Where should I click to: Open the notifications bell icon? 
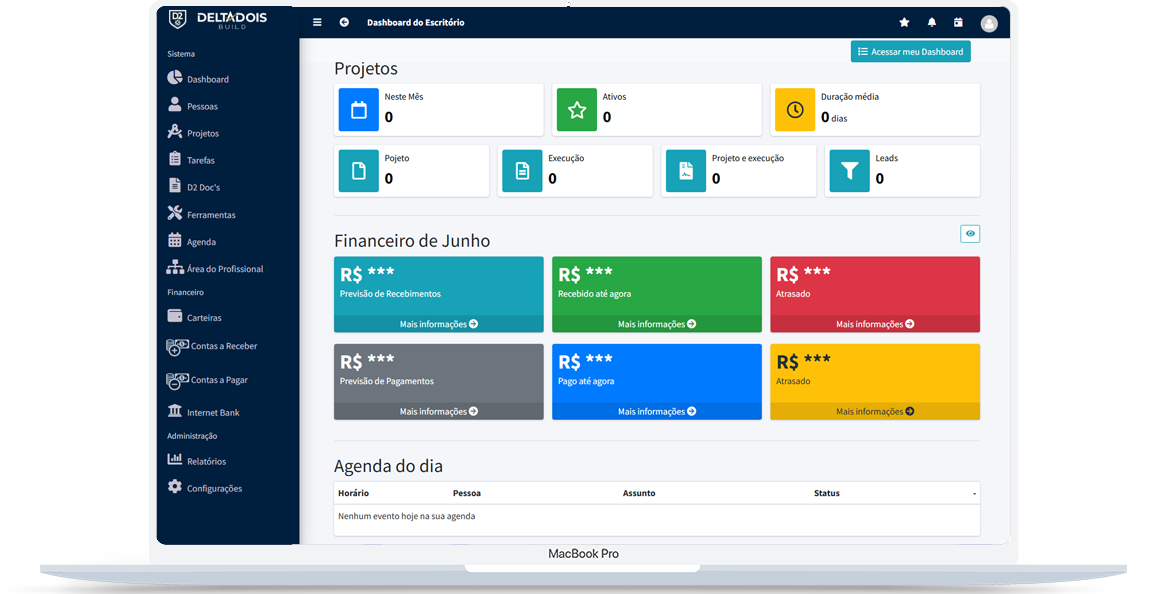point(932,22)
